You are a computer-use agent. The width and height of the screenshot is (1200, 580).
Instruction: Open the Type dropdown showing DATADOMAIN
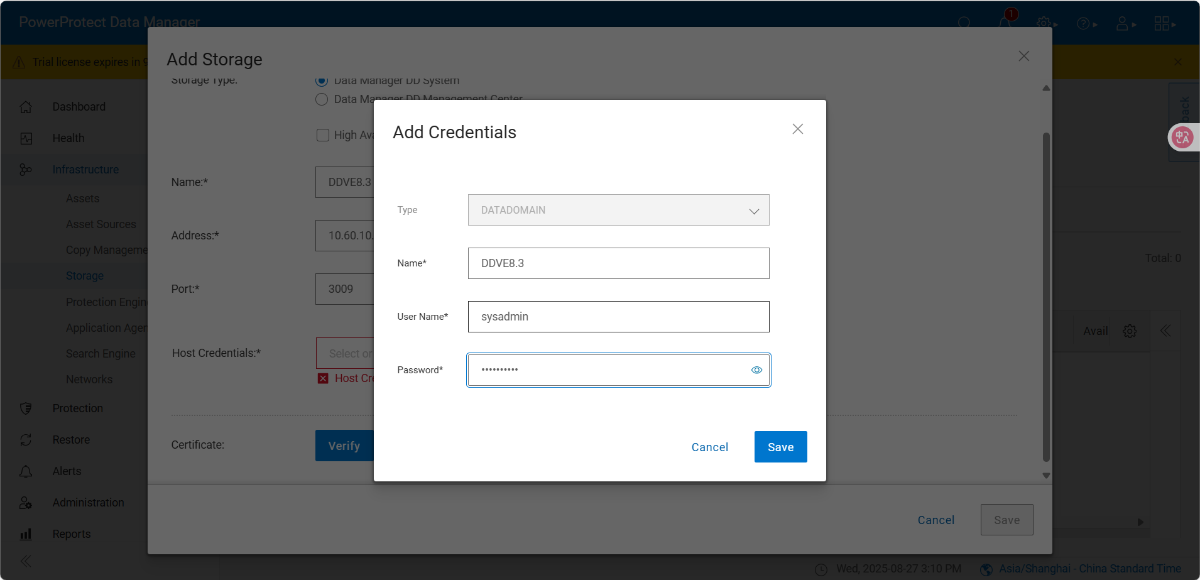[x=619, y=210]
